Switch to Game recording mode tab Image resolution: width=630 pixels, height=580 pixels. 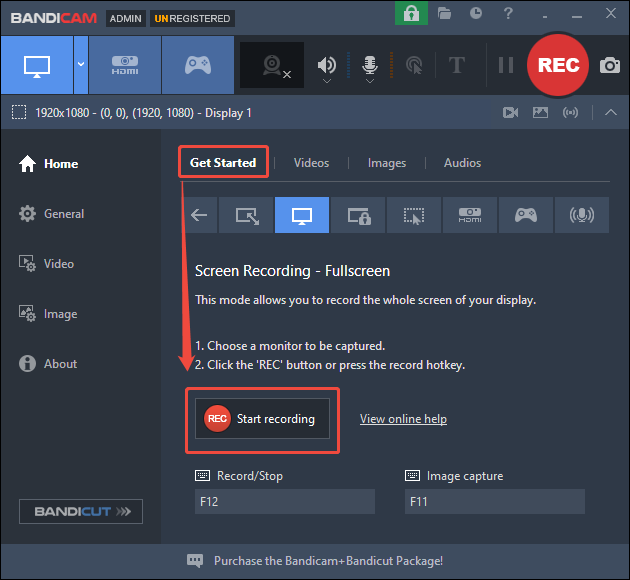[x=198, y=65]
